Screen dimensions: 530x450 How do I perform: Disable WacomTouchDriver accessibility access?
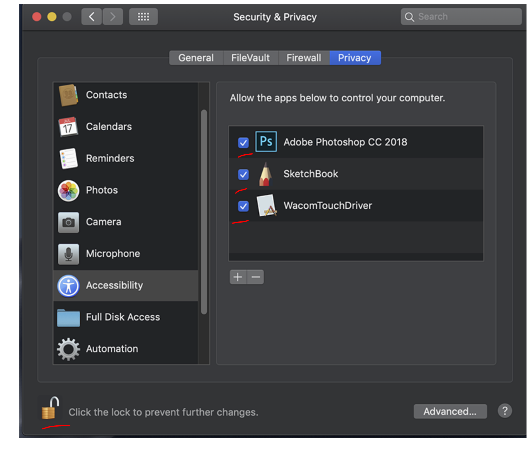click(243, 206)
